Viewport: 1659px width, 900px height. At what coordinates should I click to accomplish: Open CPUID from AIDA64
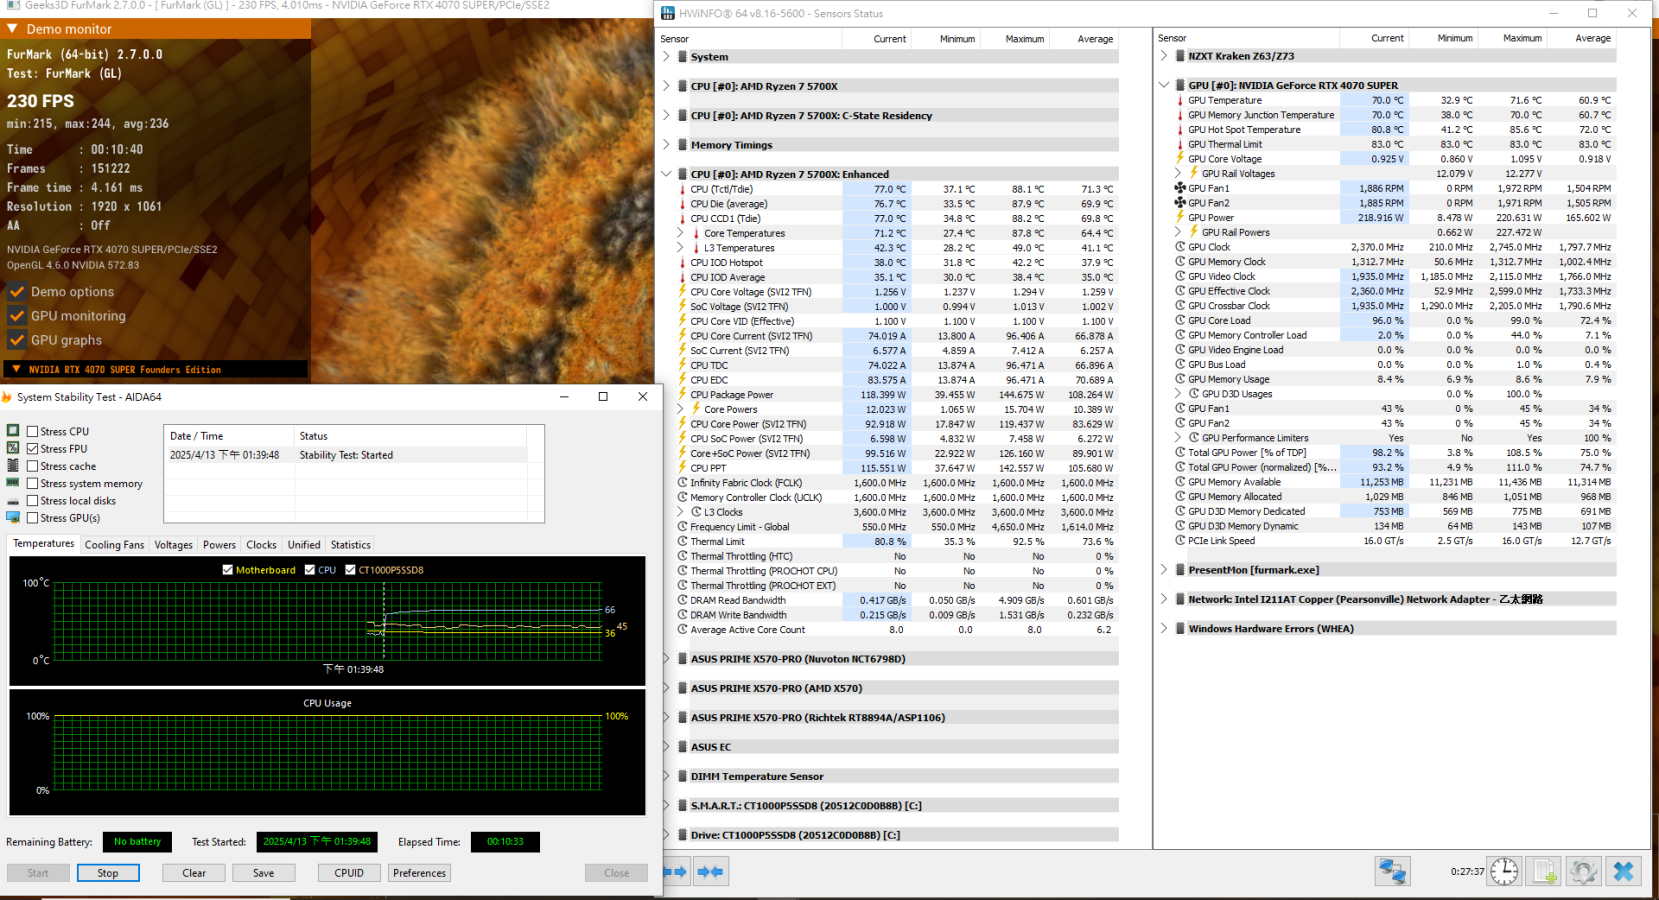pos(349,873)
